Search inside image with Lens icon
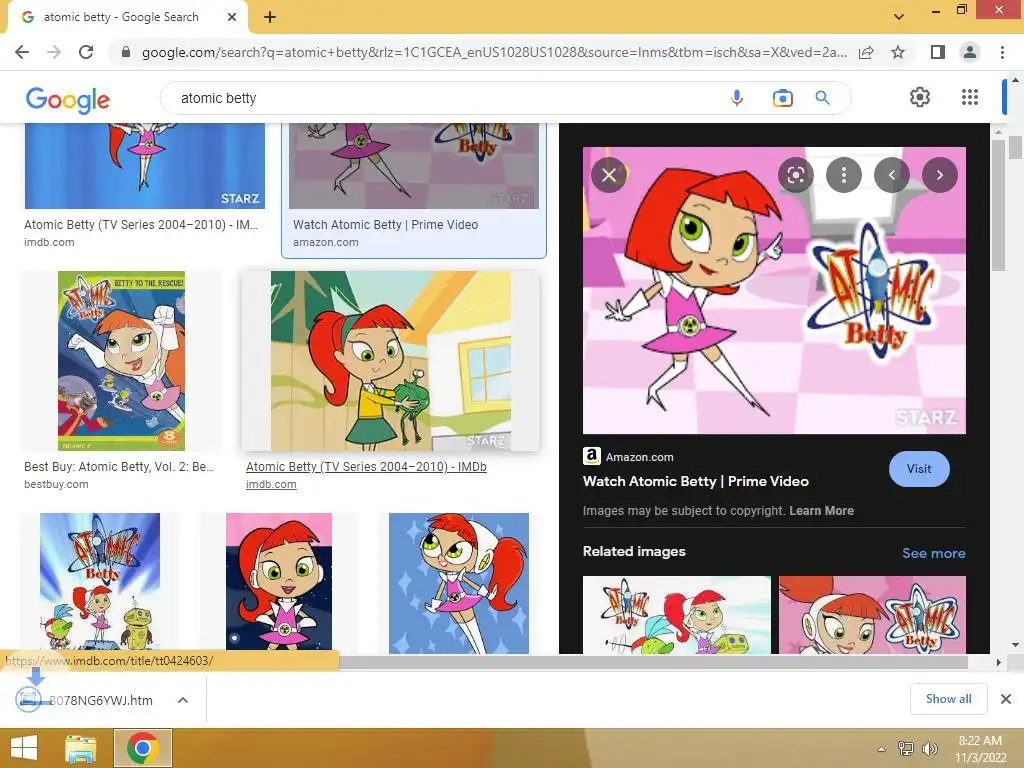Image resolution: width=1024 pixels, height=768 pixels. coord(795,175)
